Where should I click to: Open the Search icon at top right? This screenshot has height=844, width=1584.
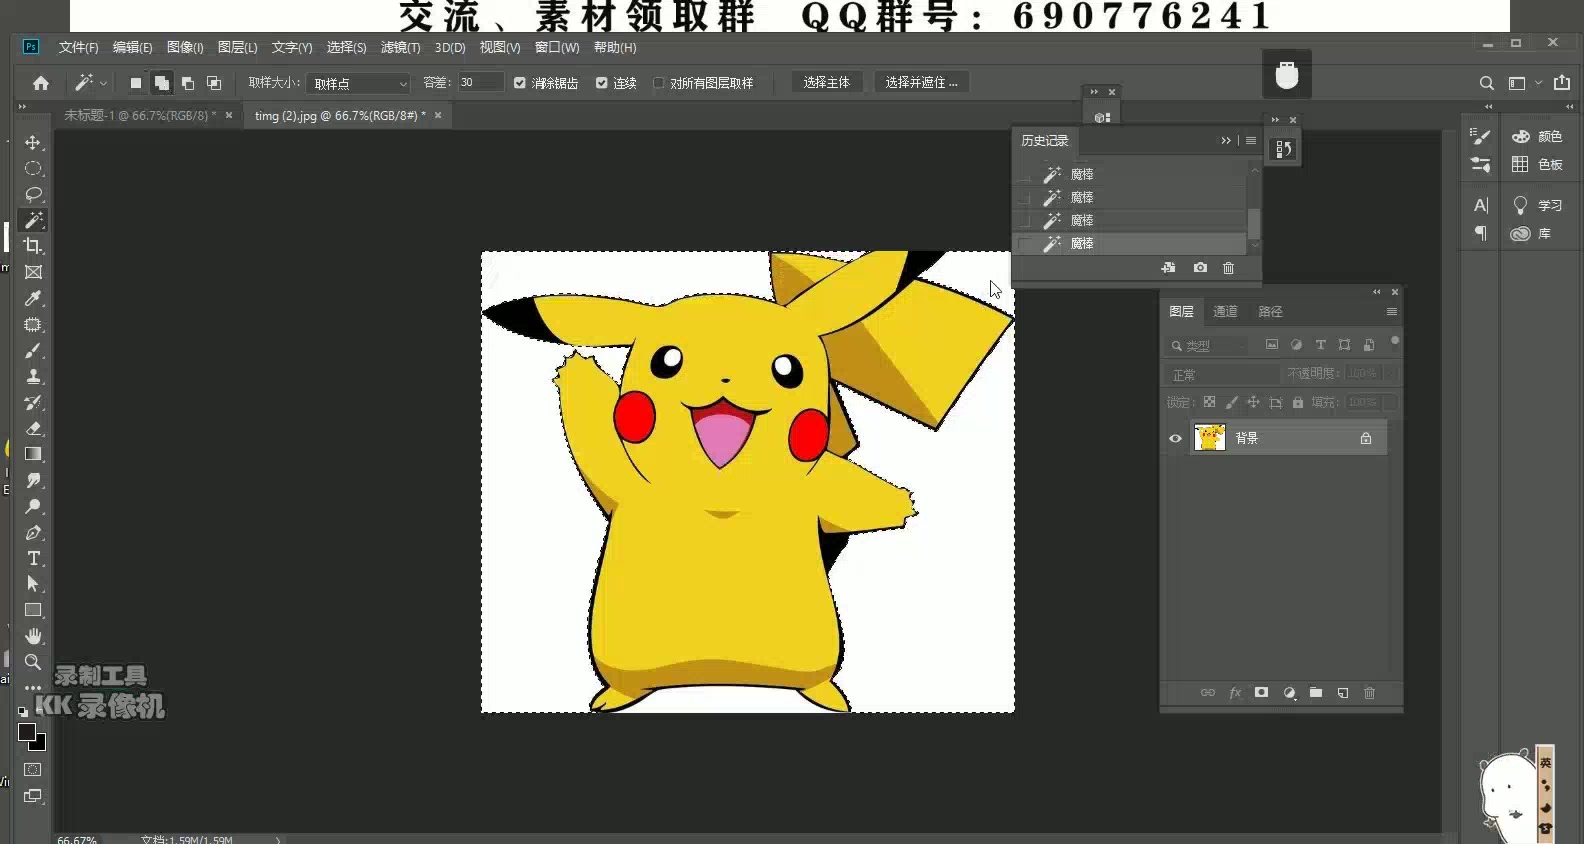[1487, 83]
